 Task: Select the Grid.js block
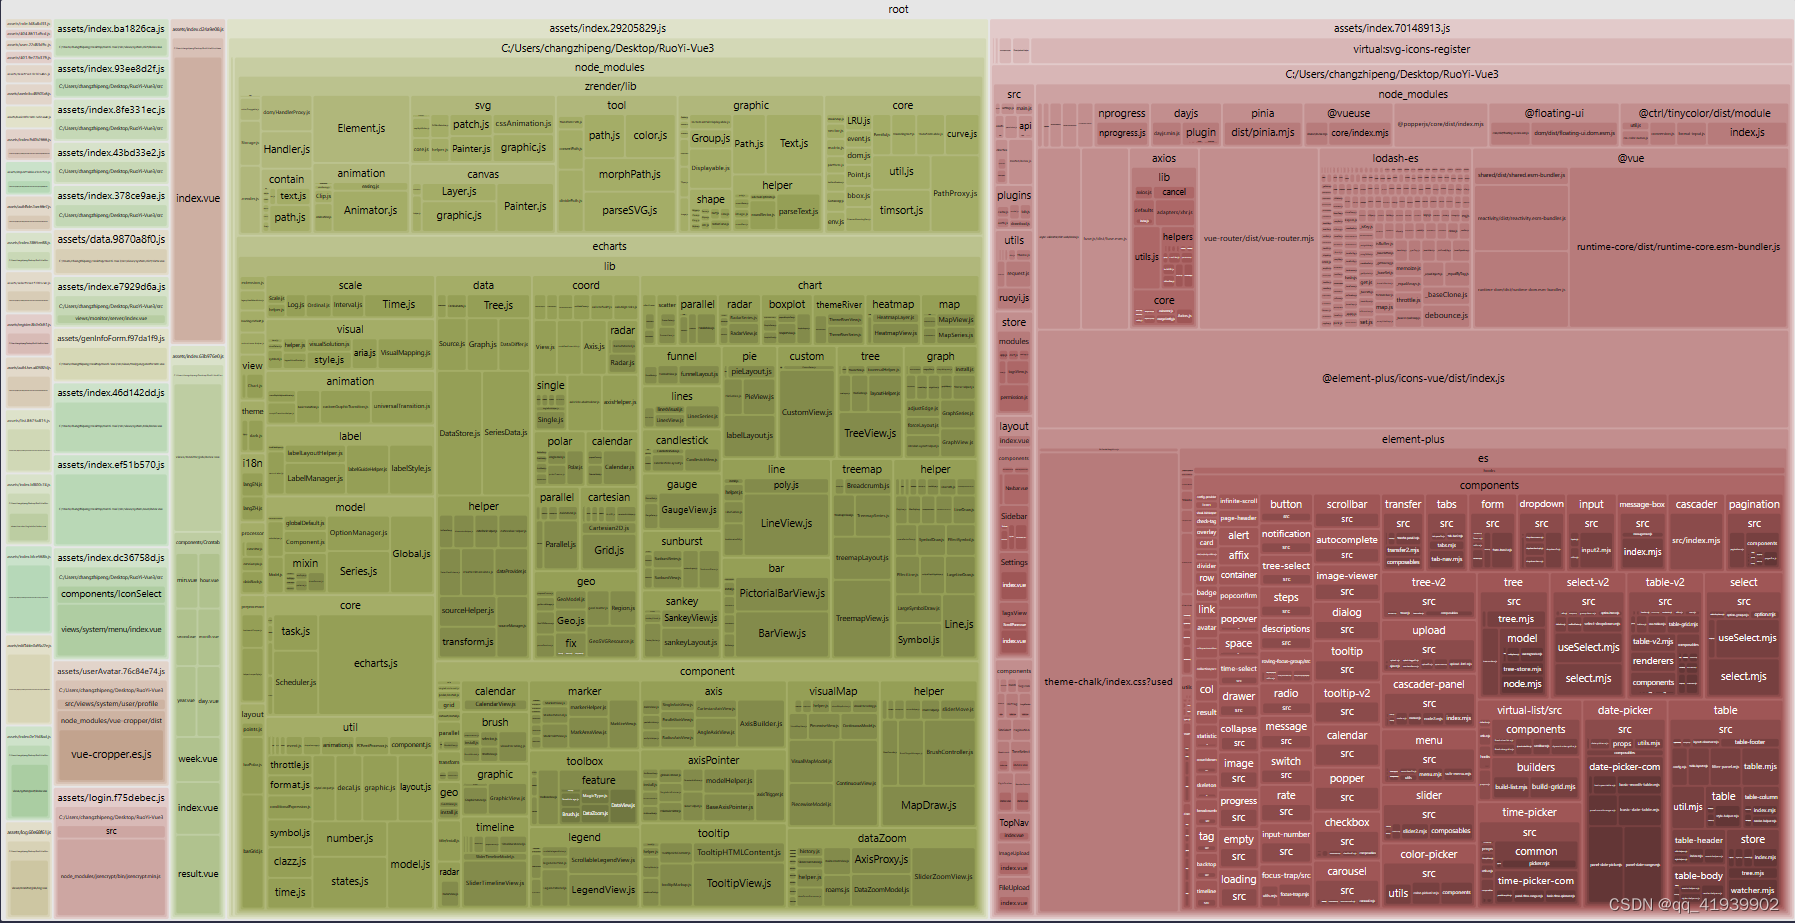(x=609, y=550)
